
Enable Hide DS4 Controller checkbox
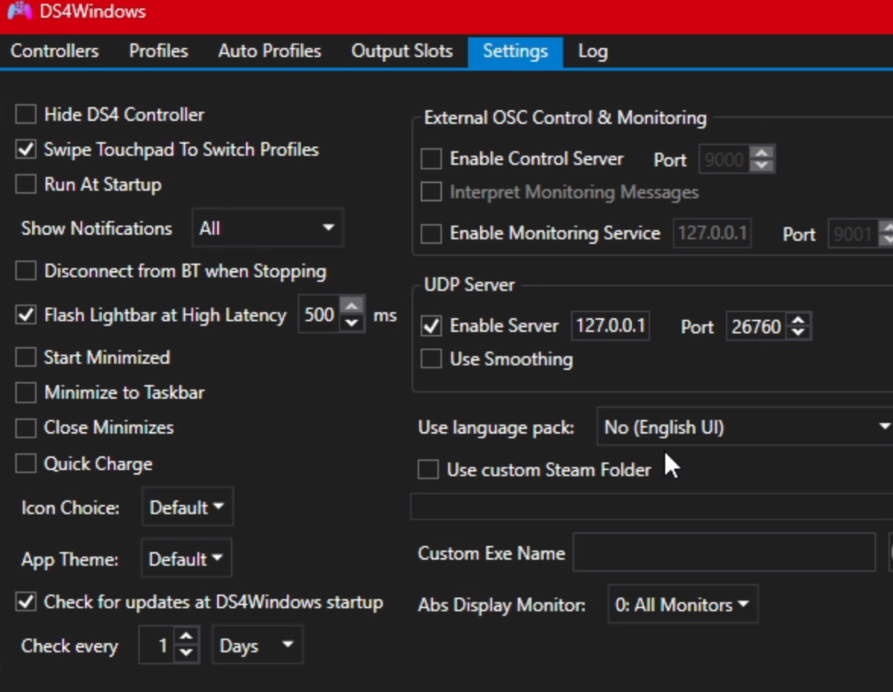26,114
